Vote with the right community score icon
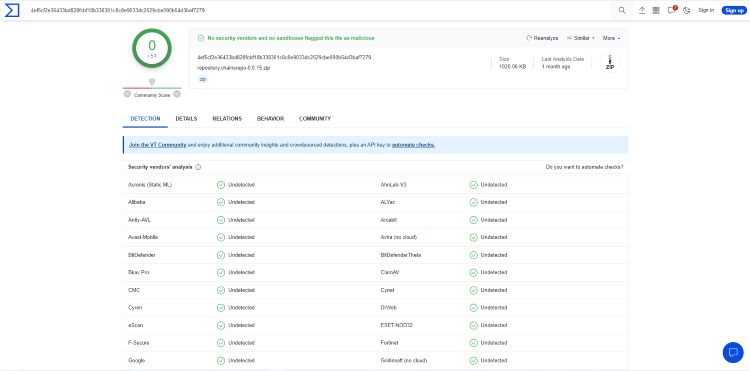Viewport: 750px width, 371px height. [x=177, y=95]
